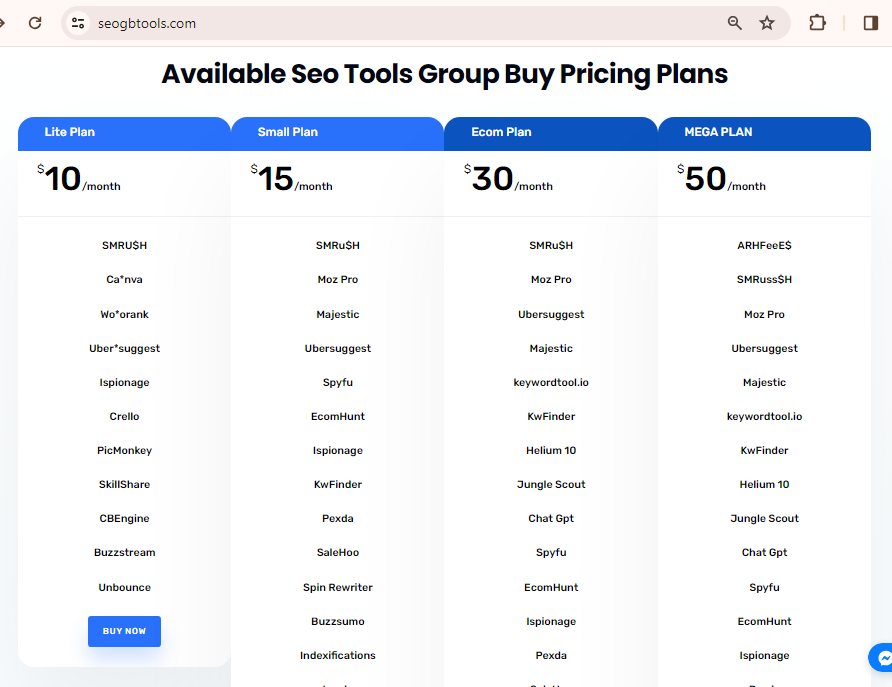Screen dimensions: 892x687
Task: Select the Small Plan header
Action: (x=337, y=134)
